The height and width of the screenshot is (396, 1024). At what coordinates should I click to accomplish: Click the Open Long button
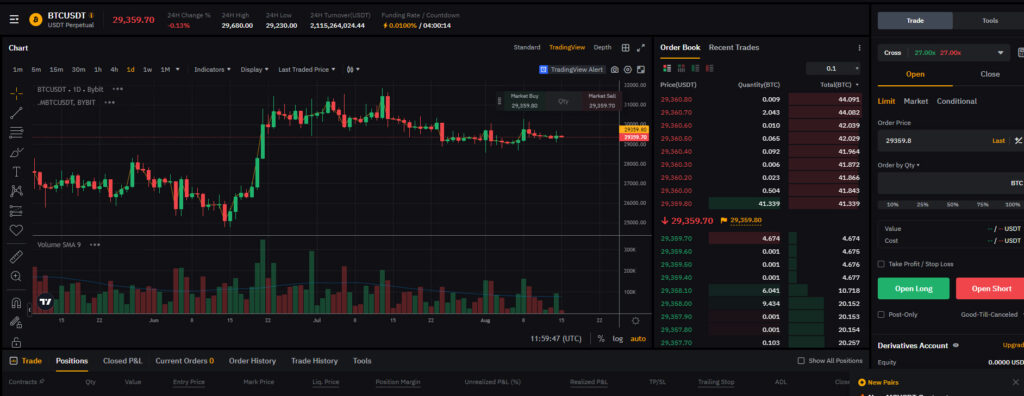913,288
